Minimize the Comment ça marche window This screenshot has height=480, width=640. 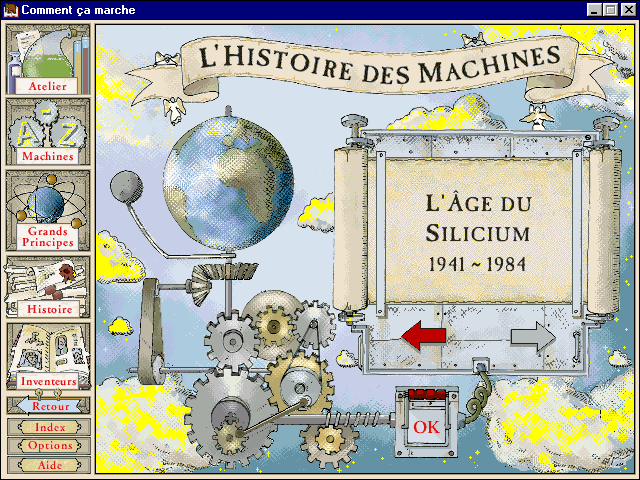coord(594,10)
